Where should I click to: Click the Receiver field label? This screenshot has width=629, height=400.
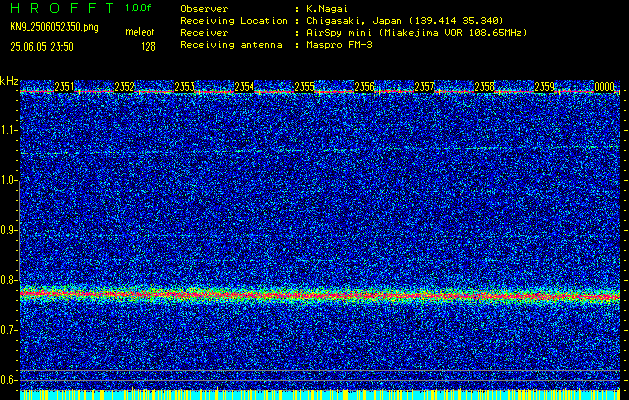(x=204, y=32)
